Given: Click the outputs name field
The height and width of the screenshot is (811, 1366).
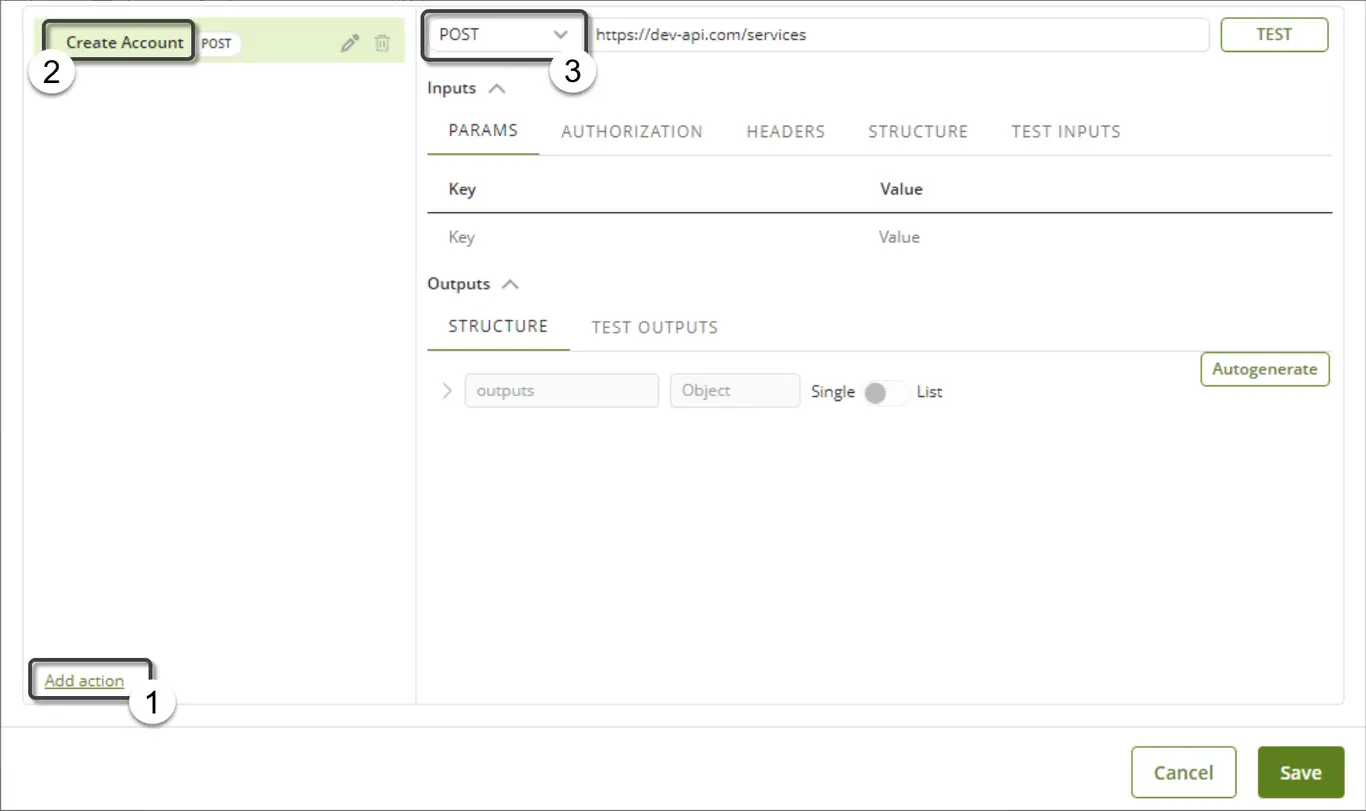Looking at the screenshot, I should coord(562,391).
